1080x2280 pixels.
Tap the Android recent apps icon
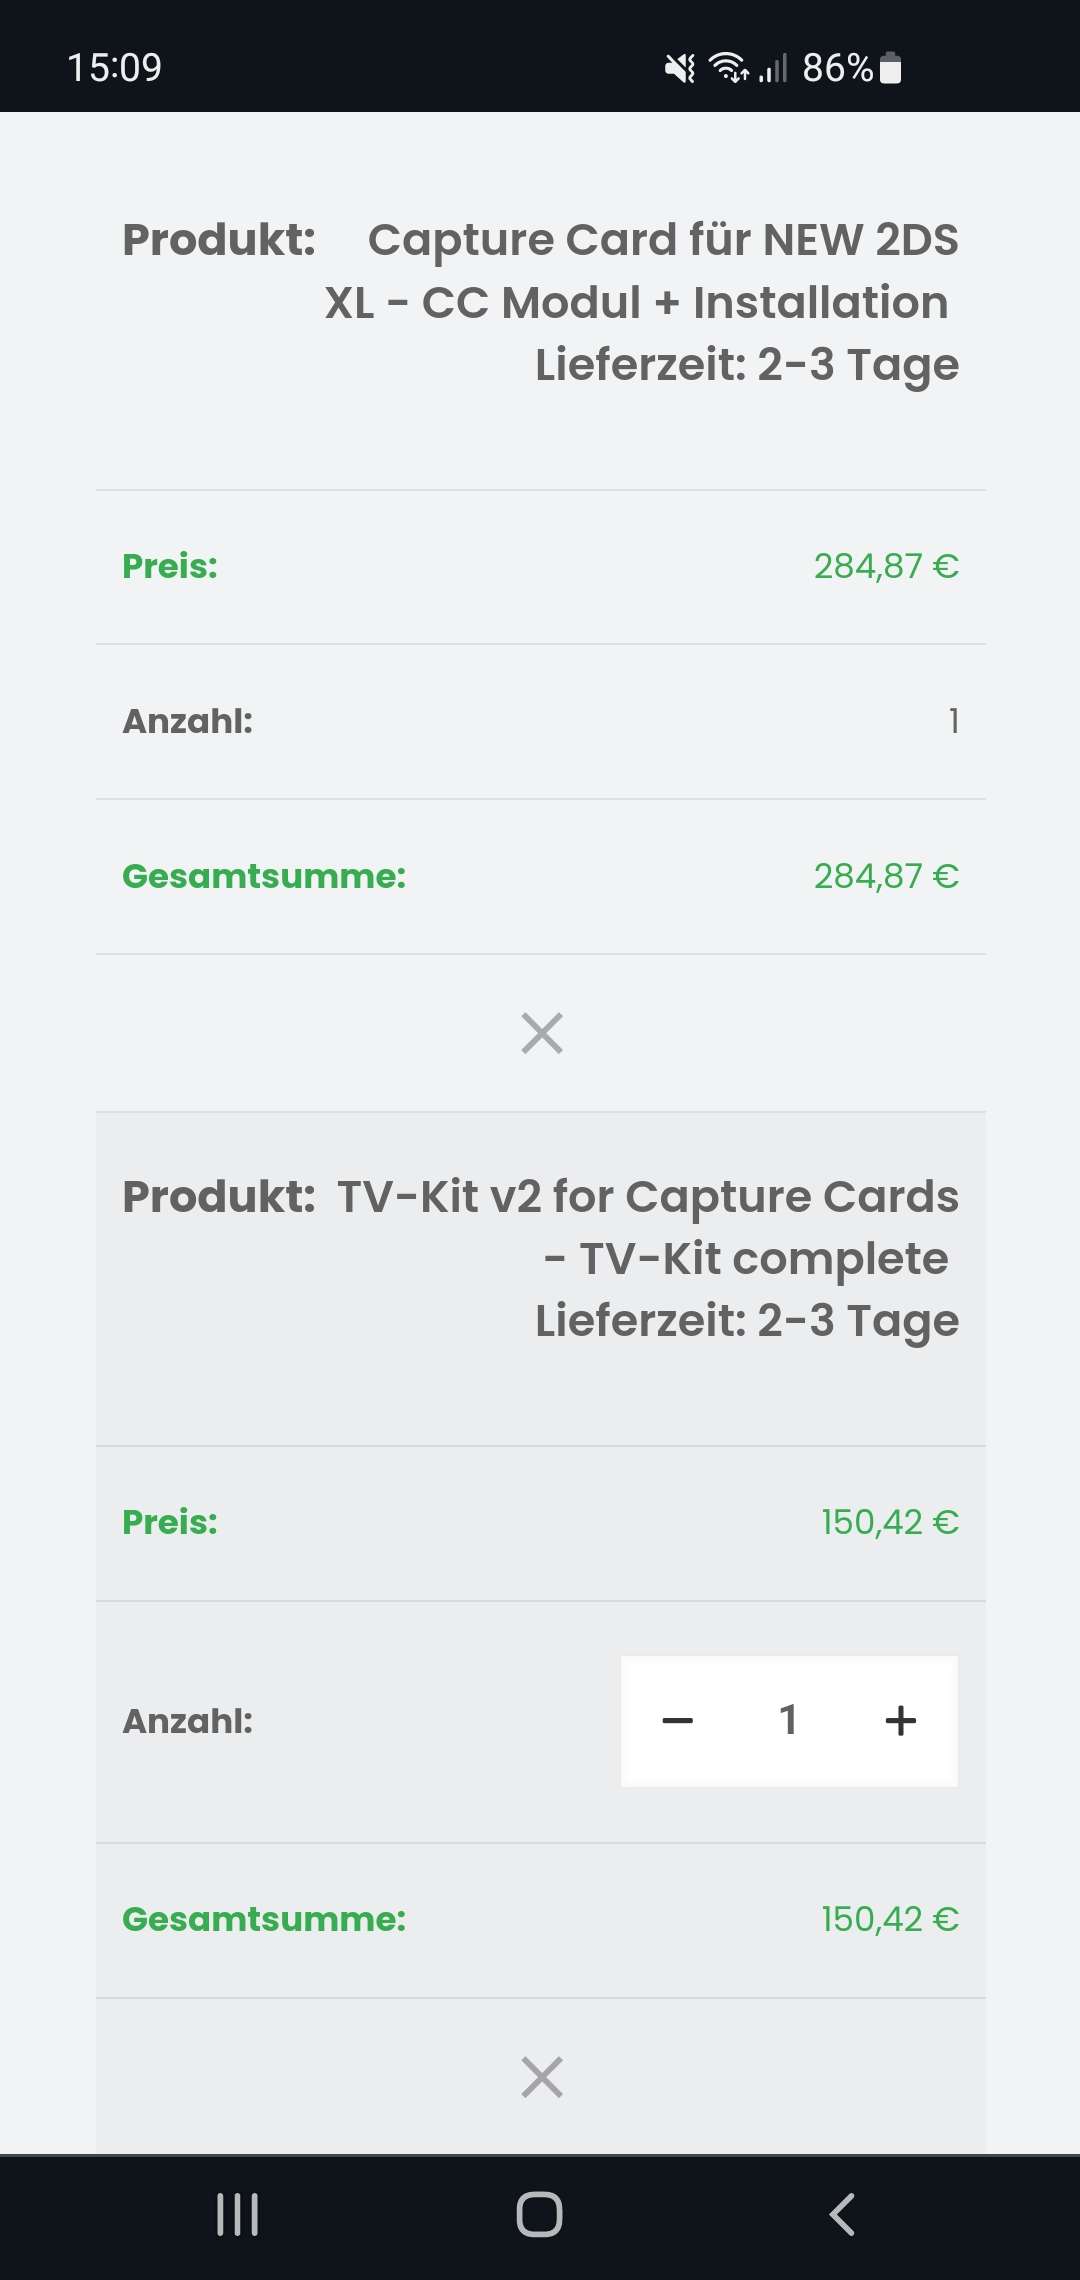[x=238, y=2214]
